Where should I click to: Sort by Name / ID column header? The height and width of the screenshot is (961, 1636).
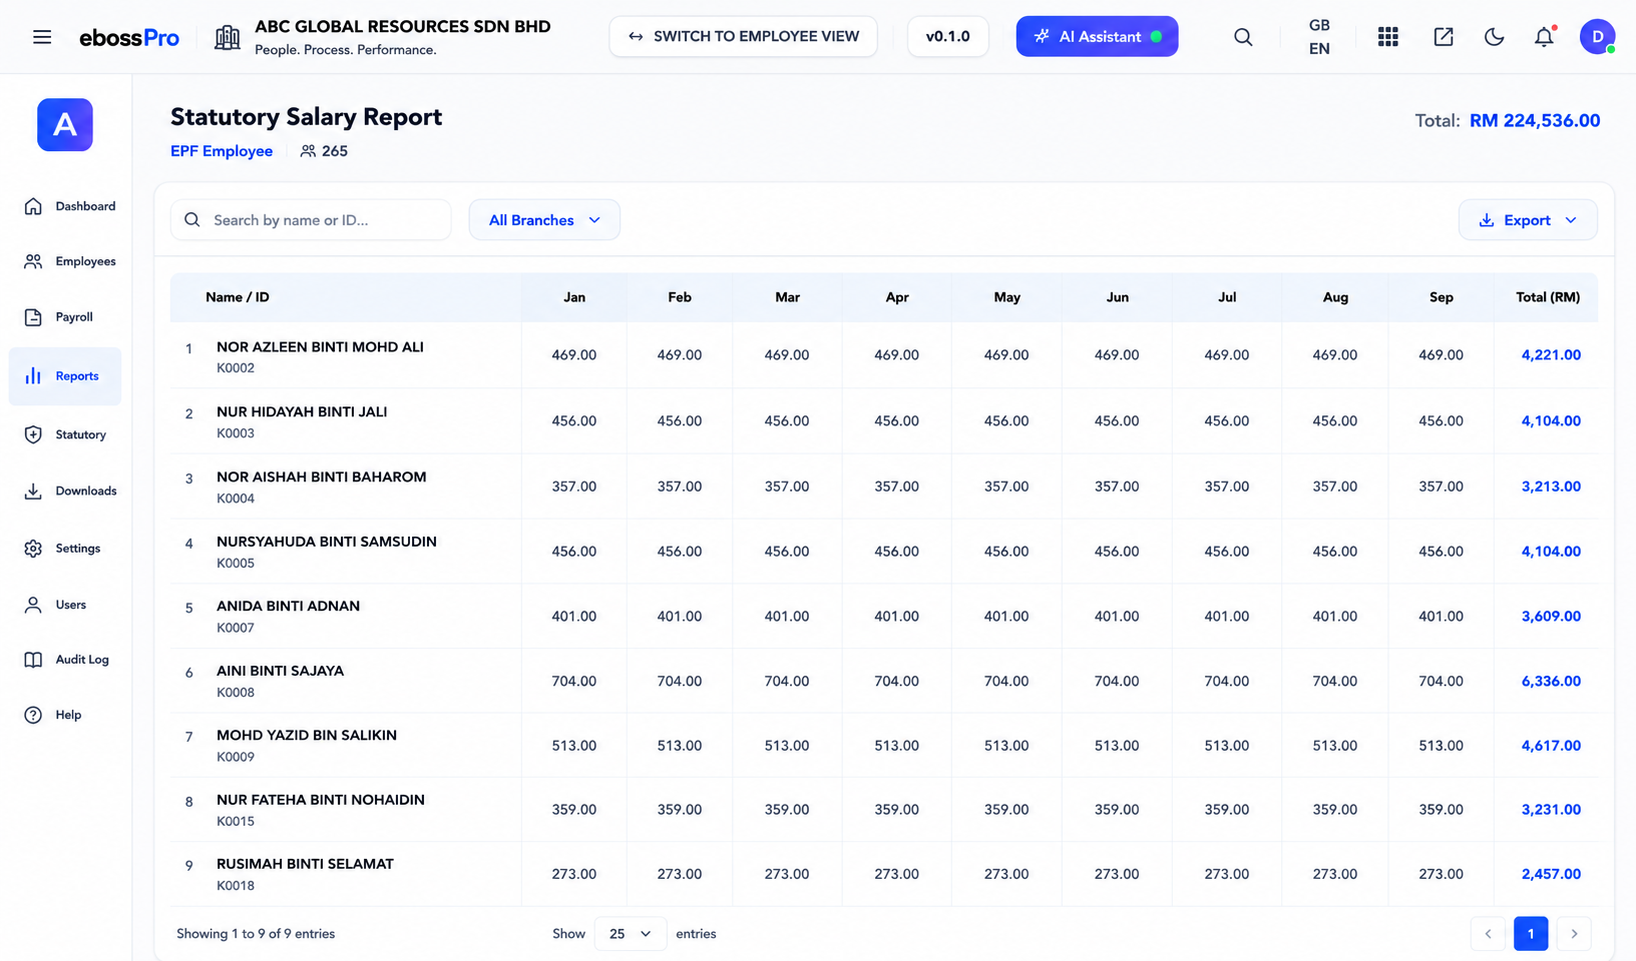tap(237, 297)
